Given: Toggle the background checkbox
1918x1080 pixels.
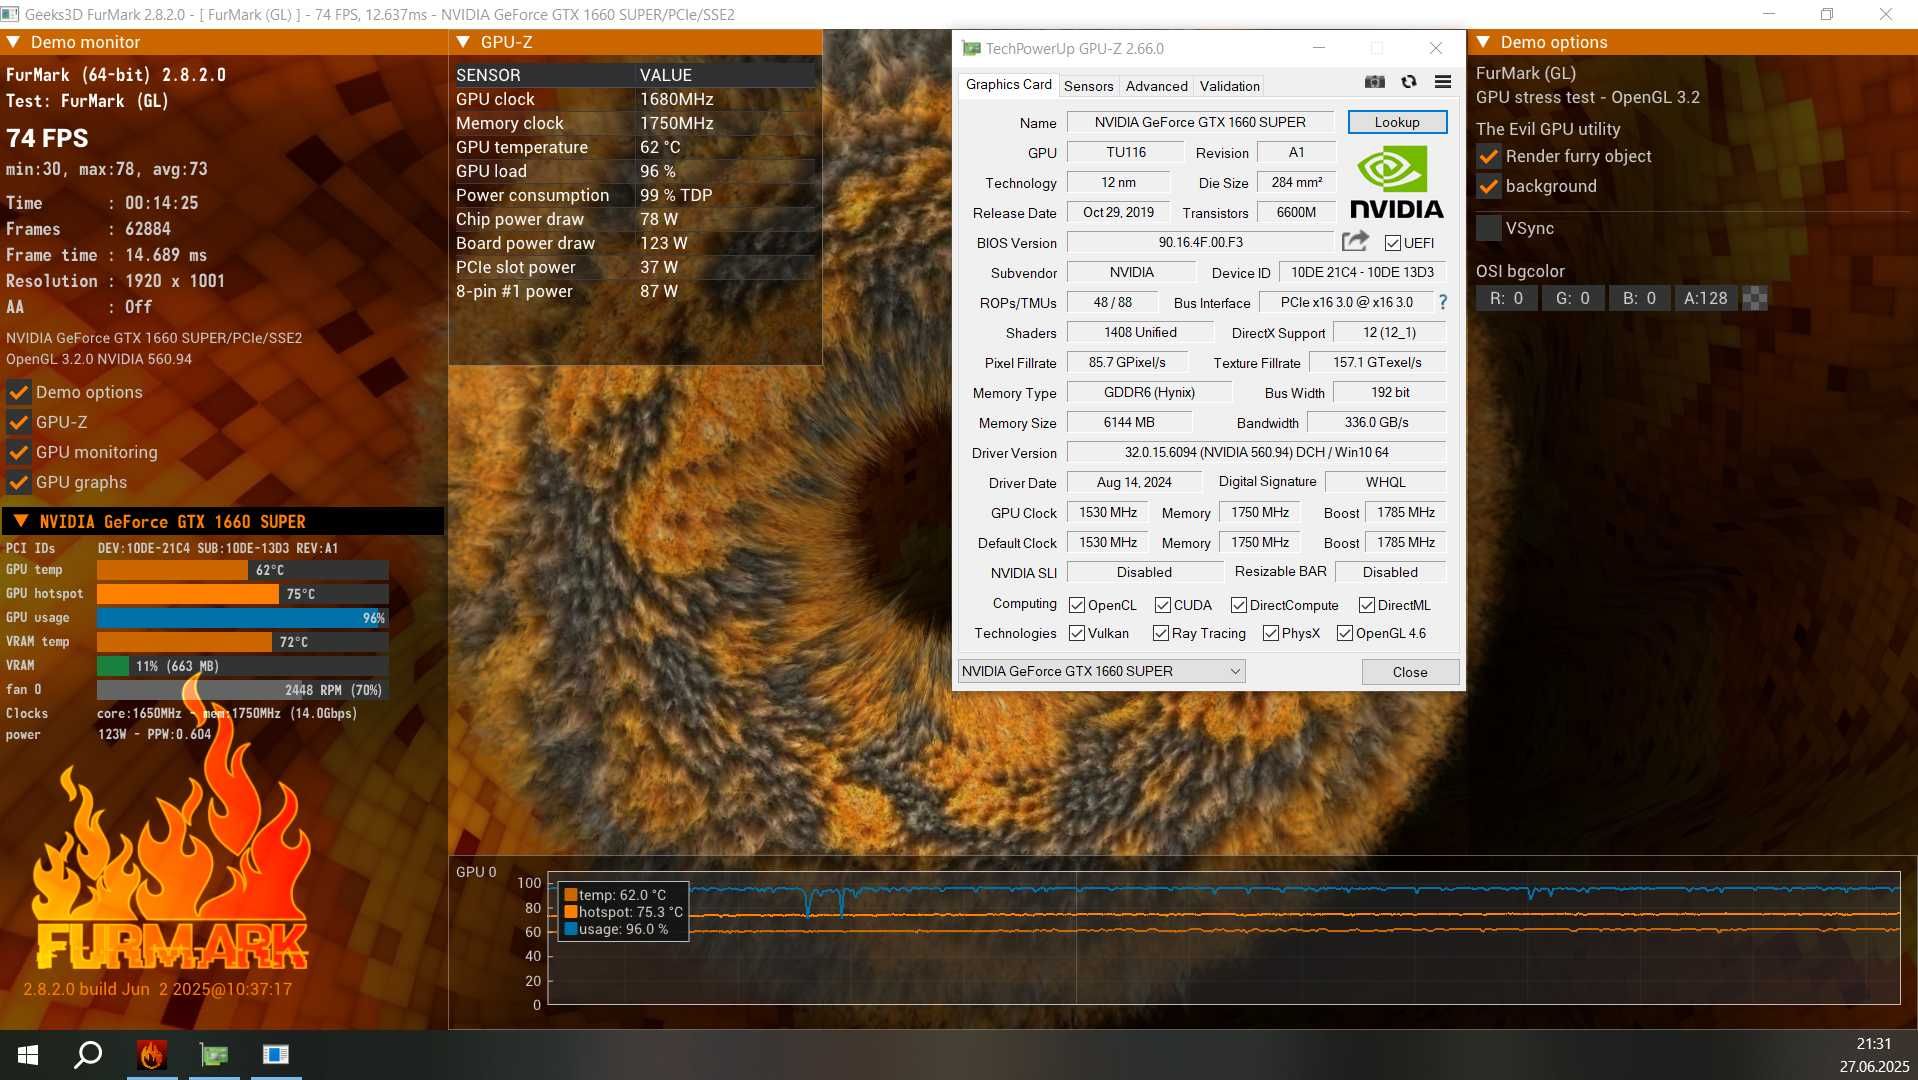Looking at the screenshot, I should (x=1489, y=187).
